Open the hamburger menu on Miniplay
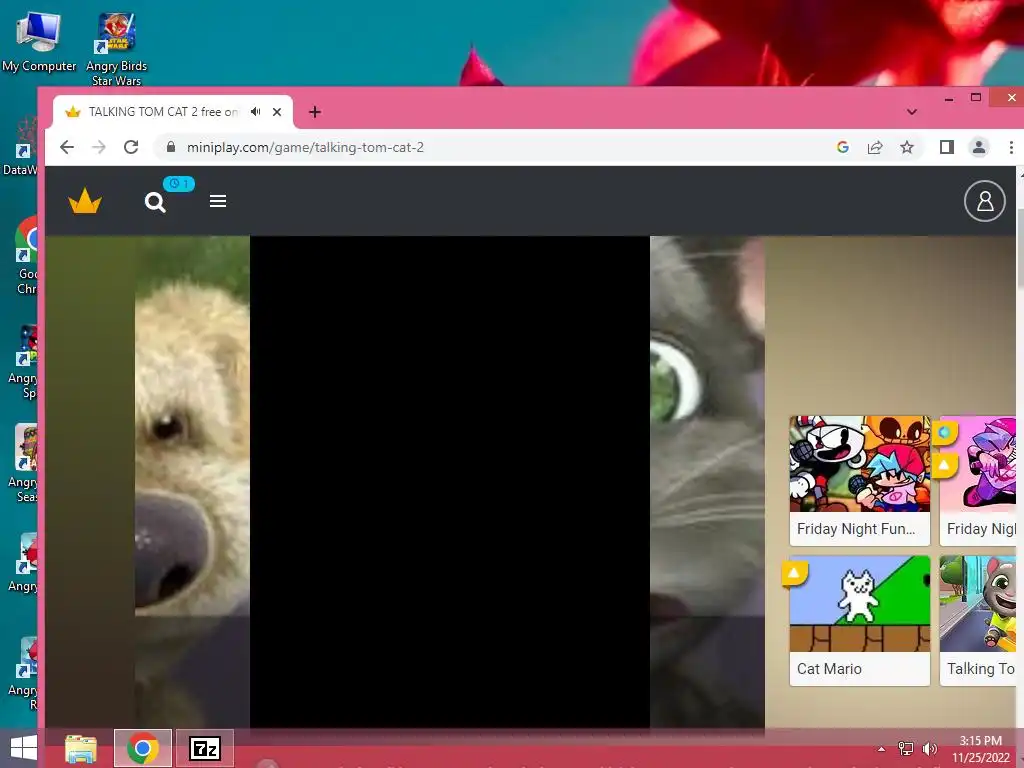The image size is (1024, 768). 218,201
